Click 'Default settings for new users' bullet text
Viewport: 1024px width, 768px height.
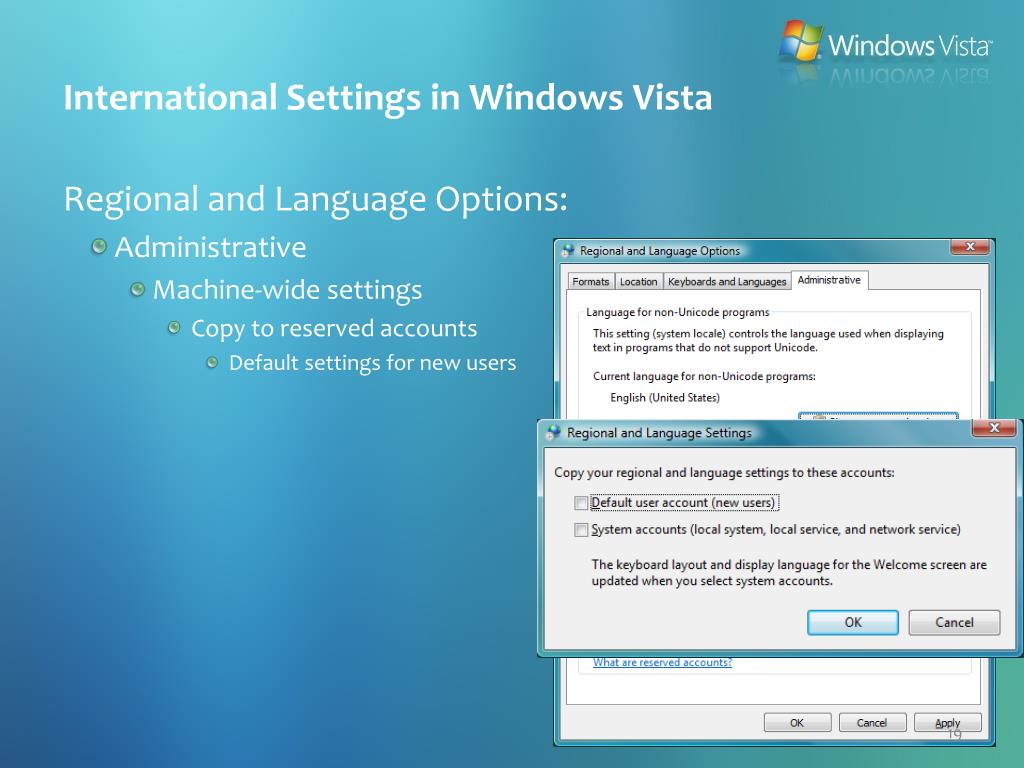[x=372, y=362]
